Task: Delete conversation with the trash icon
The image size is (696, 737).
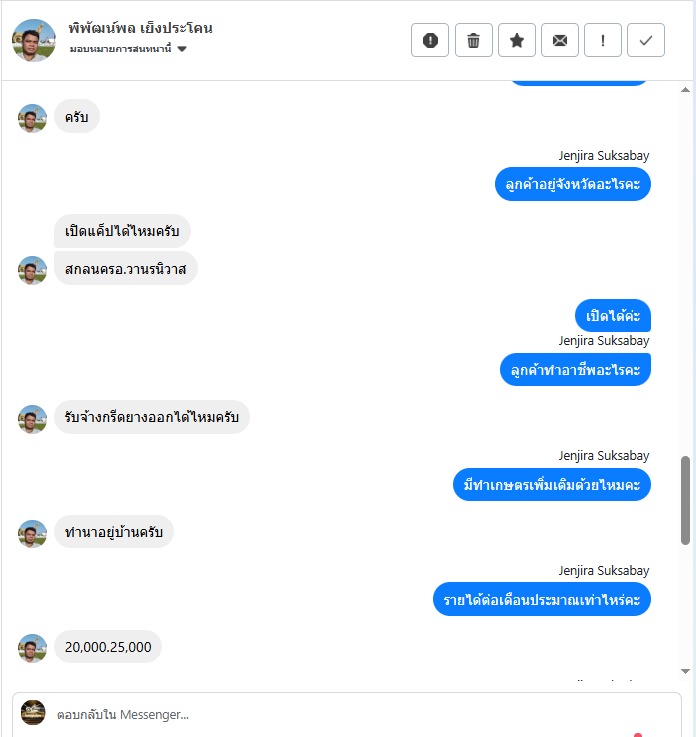Action: coord(473,40)
